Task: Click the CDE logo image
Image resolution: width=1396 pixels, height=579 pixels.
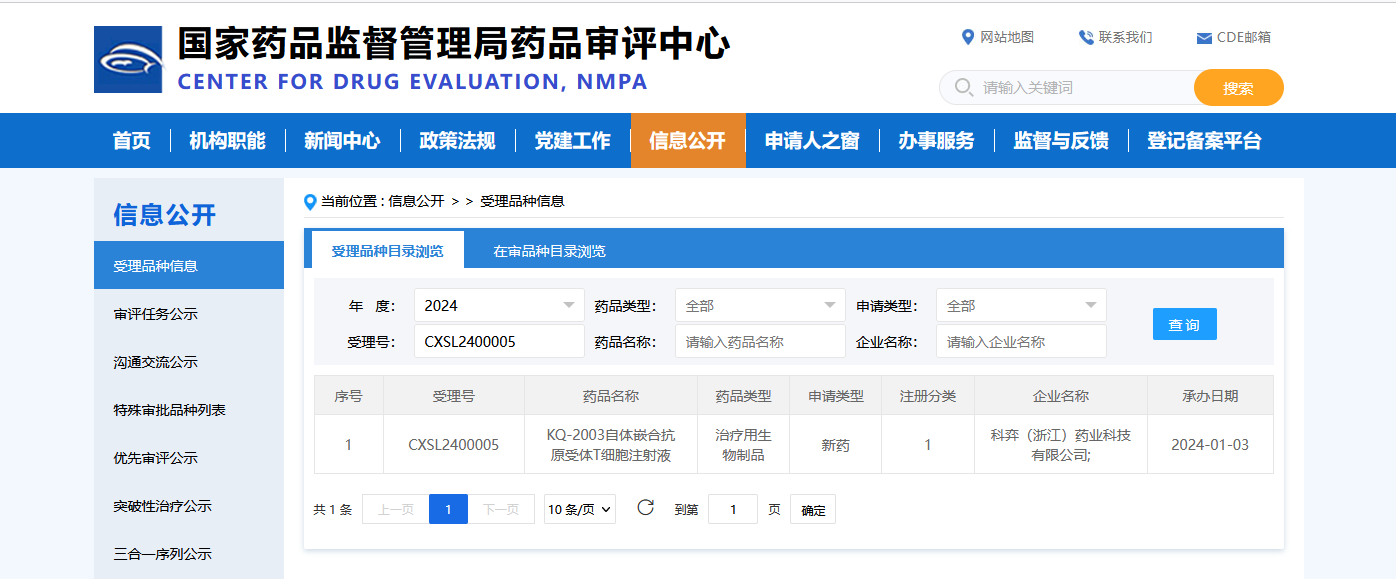Action: pos(127,59)
